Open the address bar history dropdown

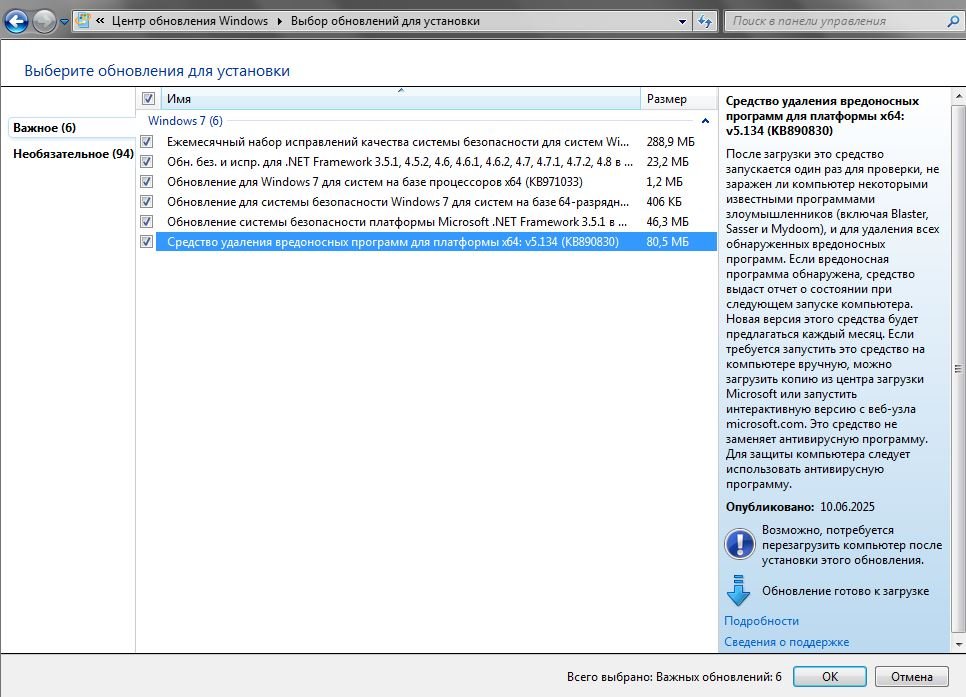coord(682,22)
